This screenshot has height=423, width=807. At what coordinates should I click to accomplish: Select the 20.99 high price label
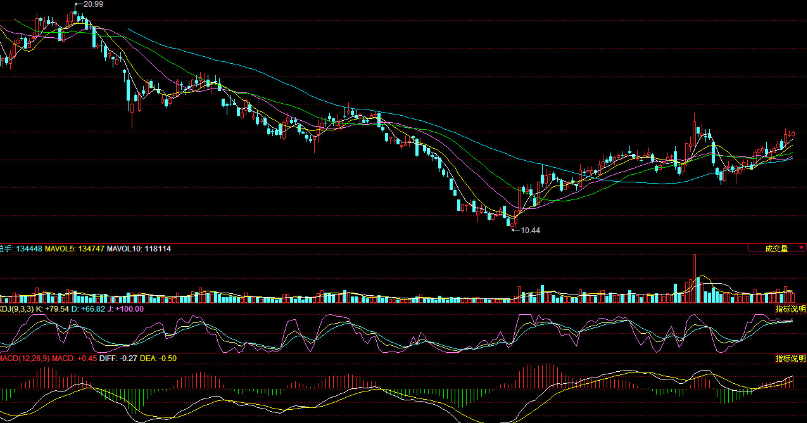93,4
